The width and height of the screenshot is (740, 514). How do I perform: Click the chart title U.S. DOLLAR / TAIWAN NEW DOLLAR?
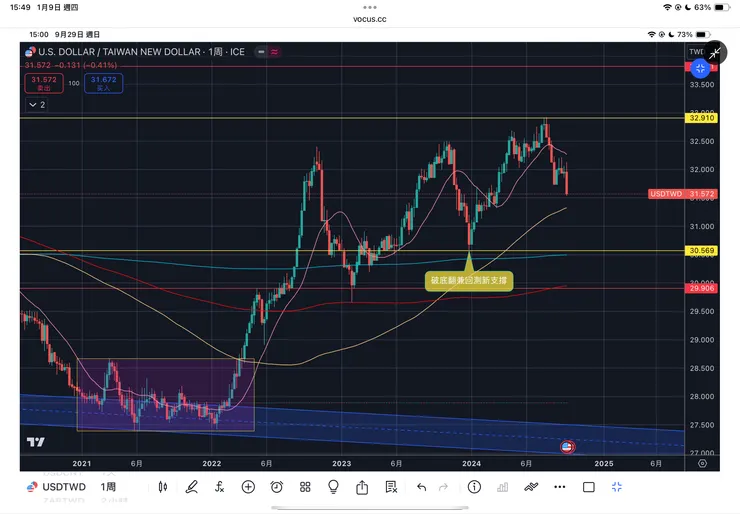coord(119,52)
